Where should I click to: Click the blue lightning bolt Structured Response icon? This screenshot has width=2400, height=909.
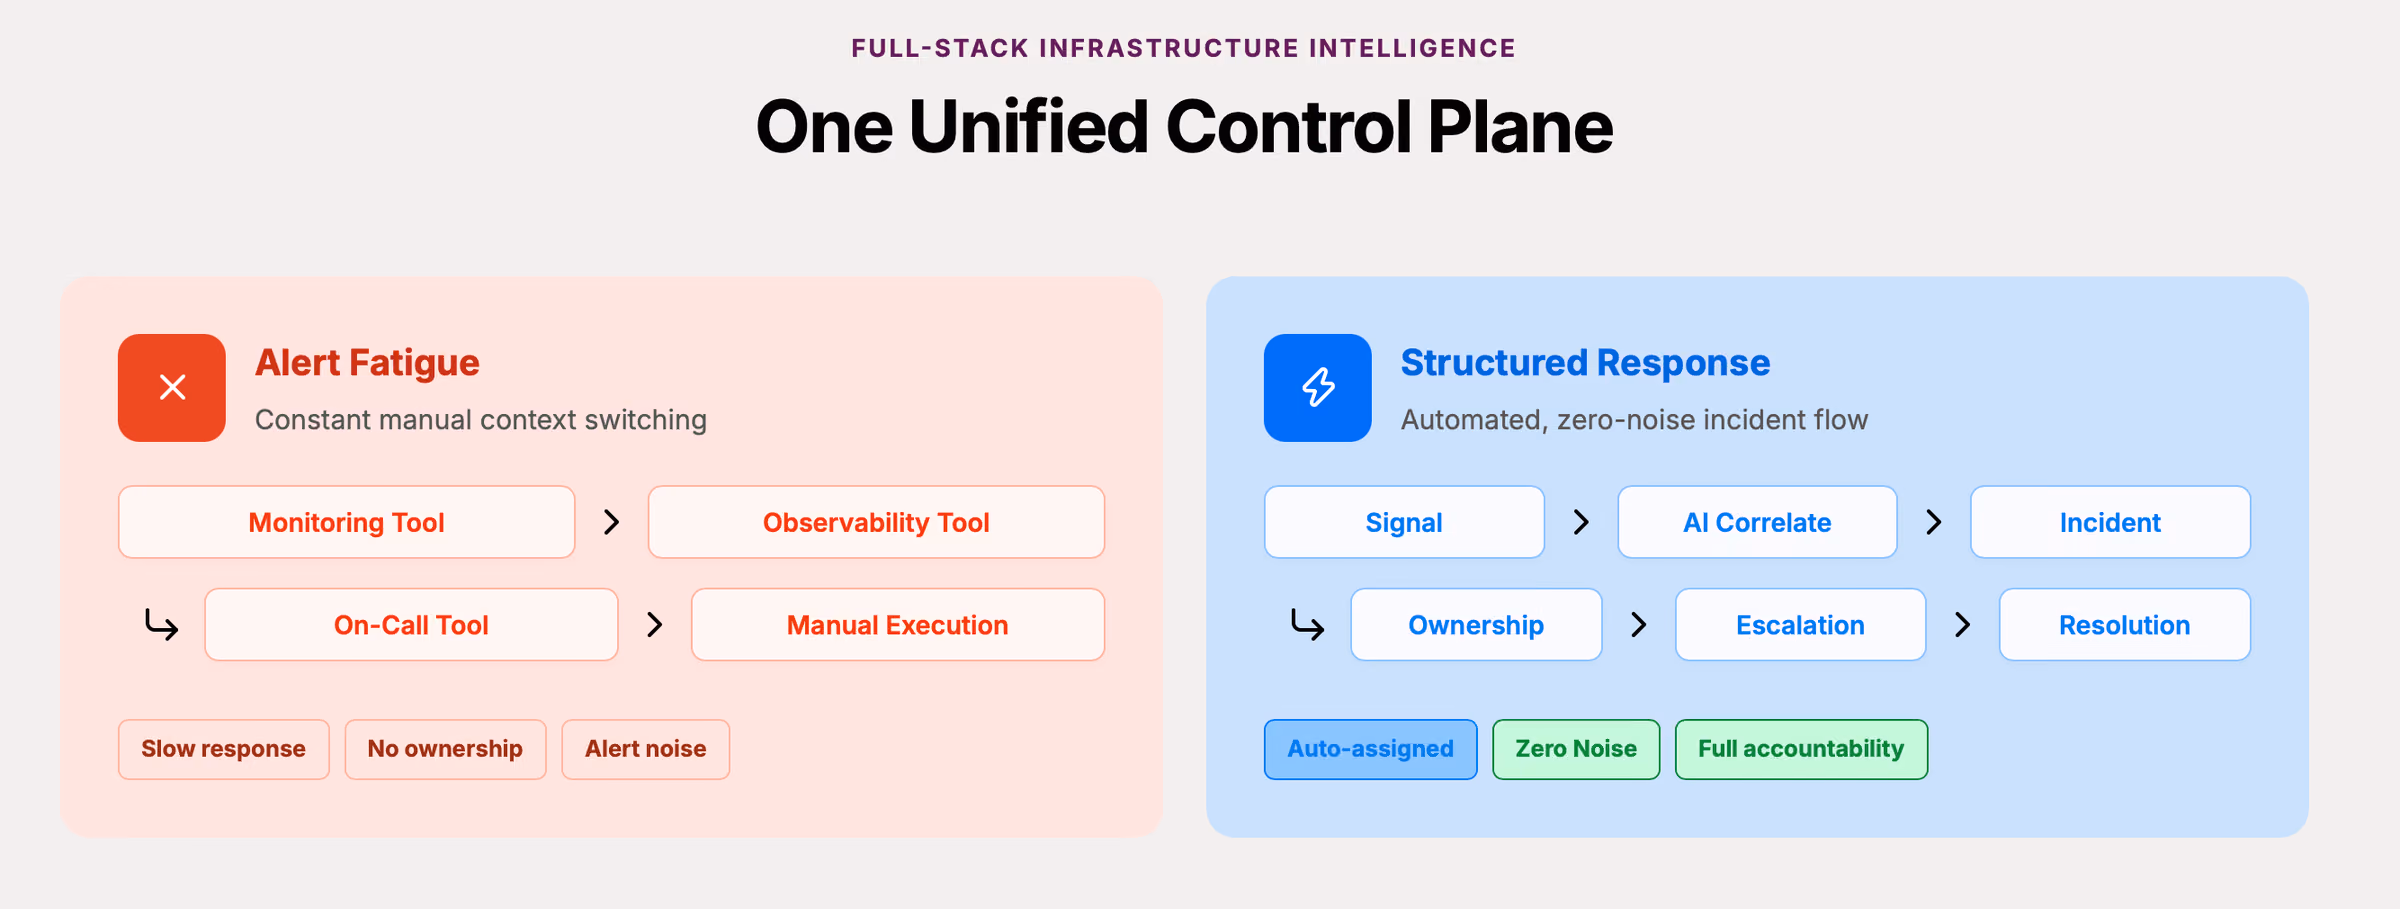[1318, 388]
